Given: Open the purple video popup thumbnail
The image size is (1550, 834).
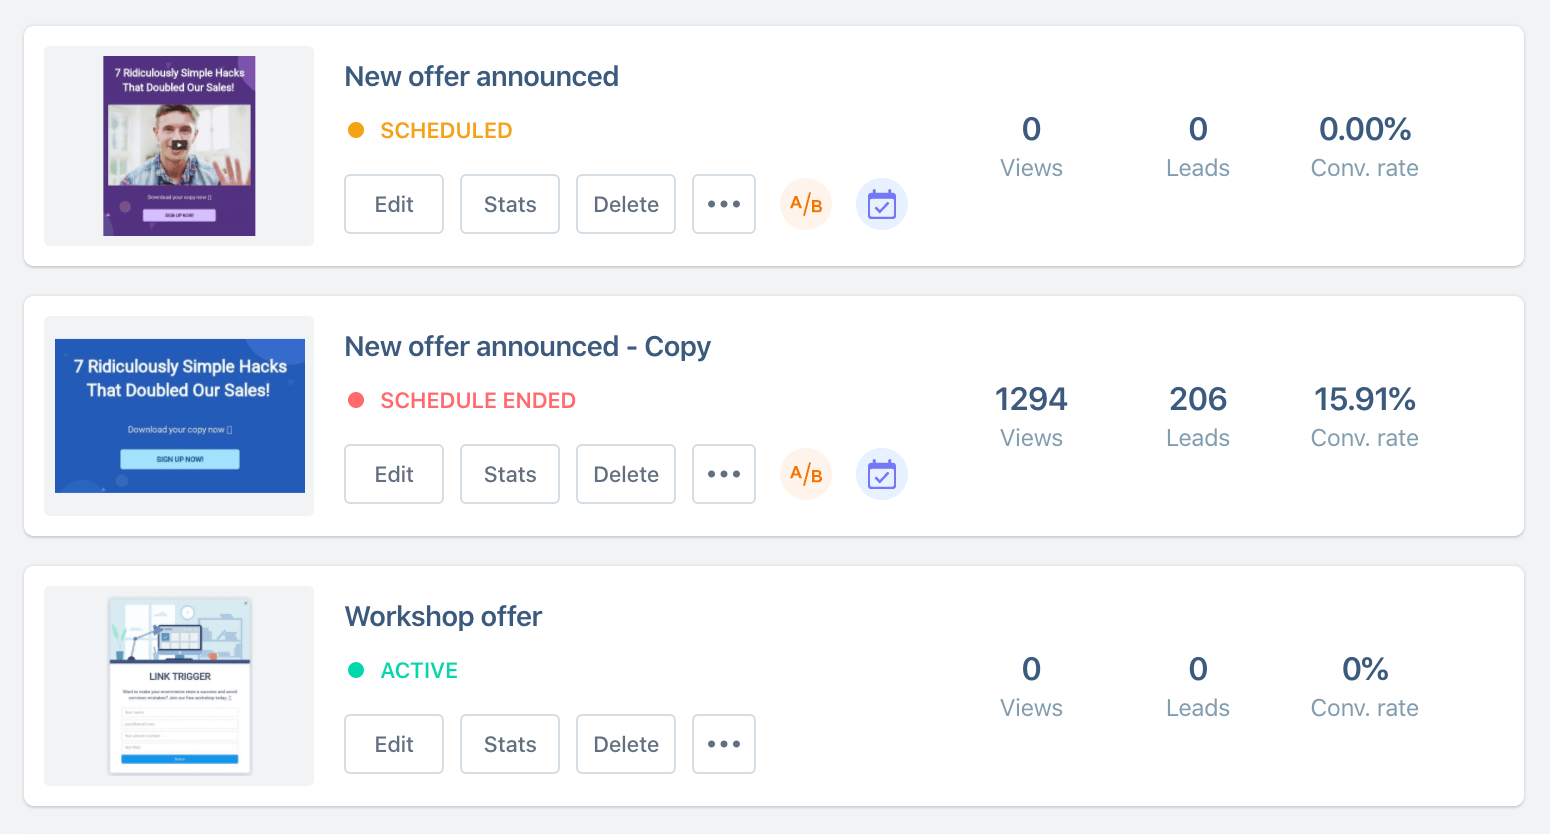Looking at the screenshot, I should tap(179, 146).
